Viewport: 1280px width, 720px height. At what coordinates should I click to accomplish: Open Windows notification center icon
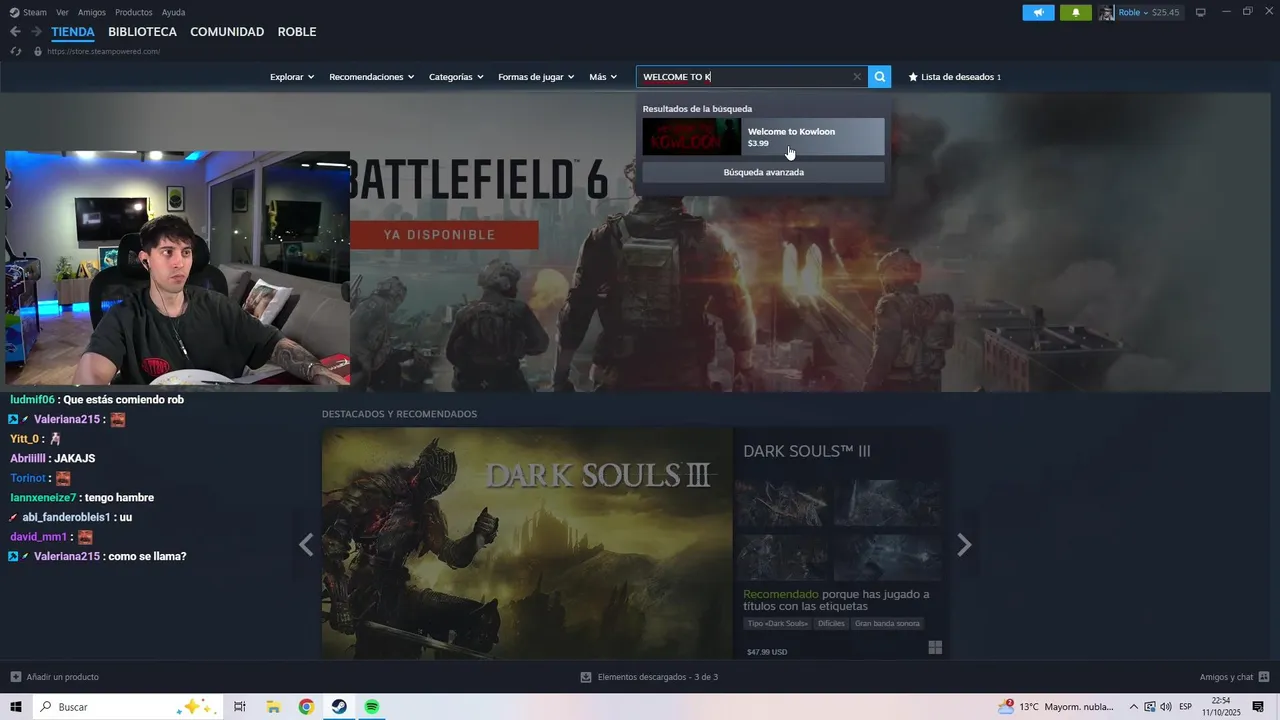[x=1258, y=707]
